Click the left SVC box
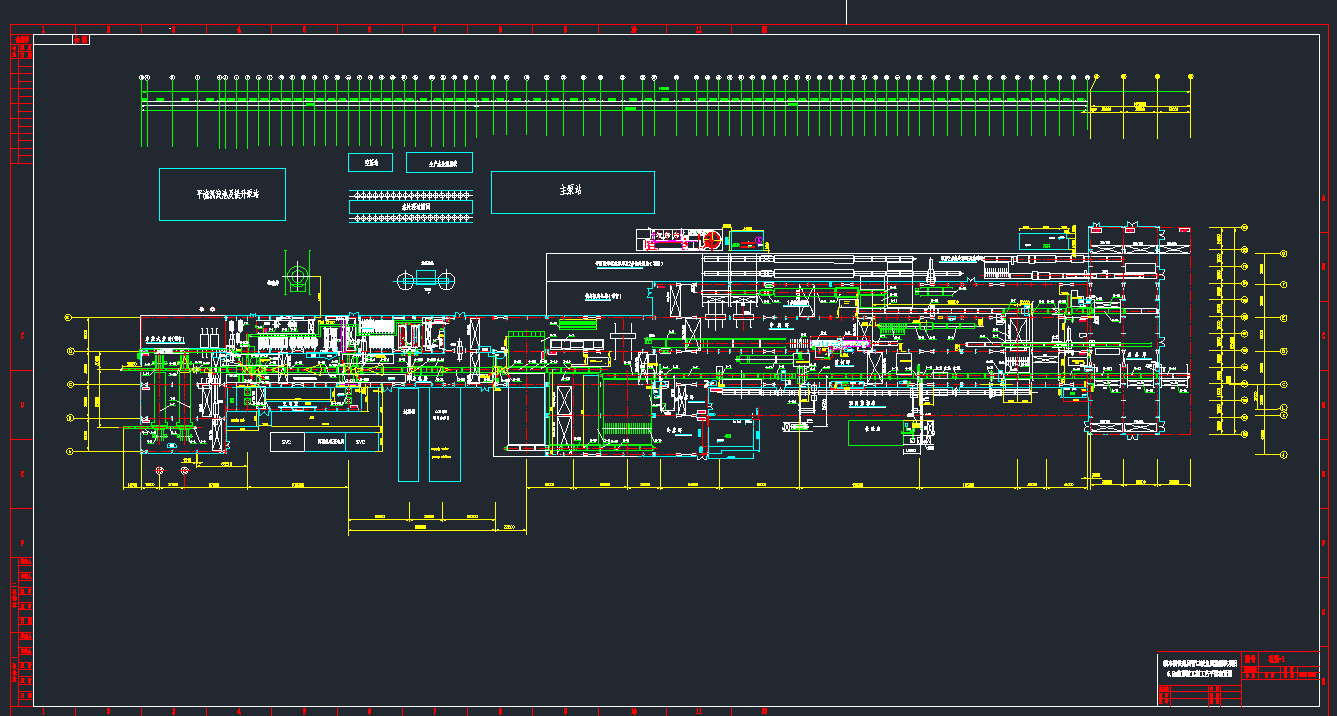The image size is (1337, 716). (287, 441)
